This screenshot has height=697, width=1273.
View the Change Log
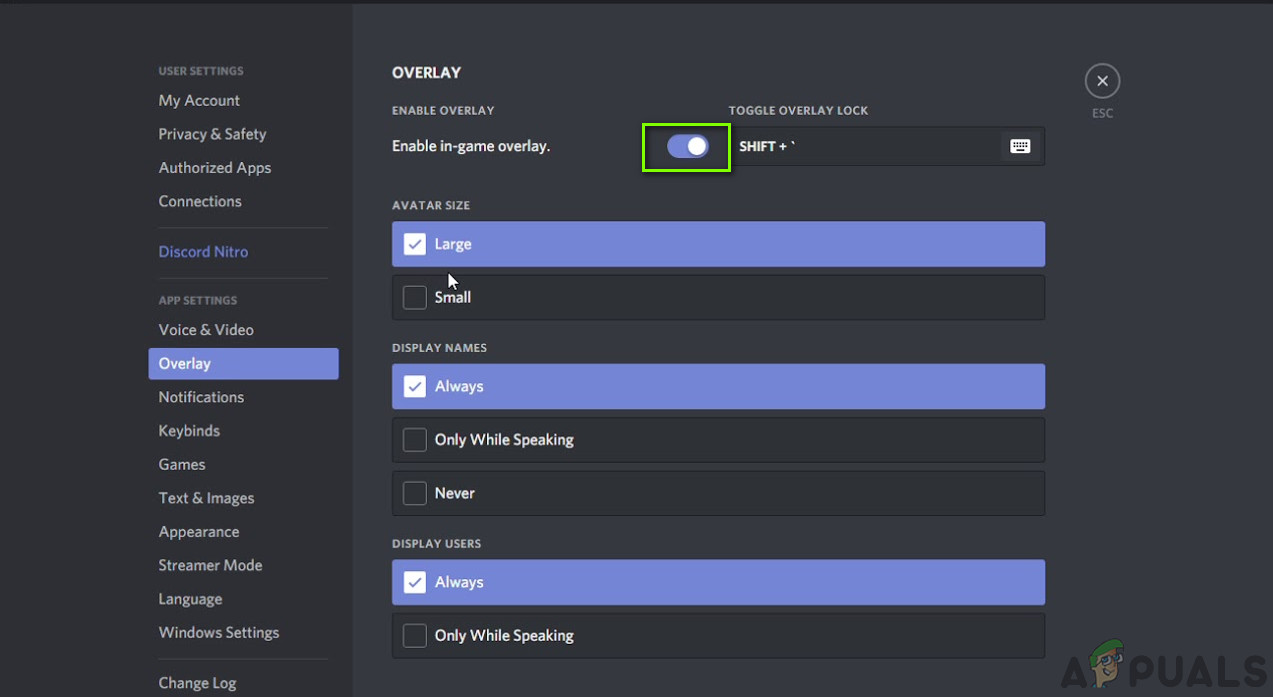[197, 683]
